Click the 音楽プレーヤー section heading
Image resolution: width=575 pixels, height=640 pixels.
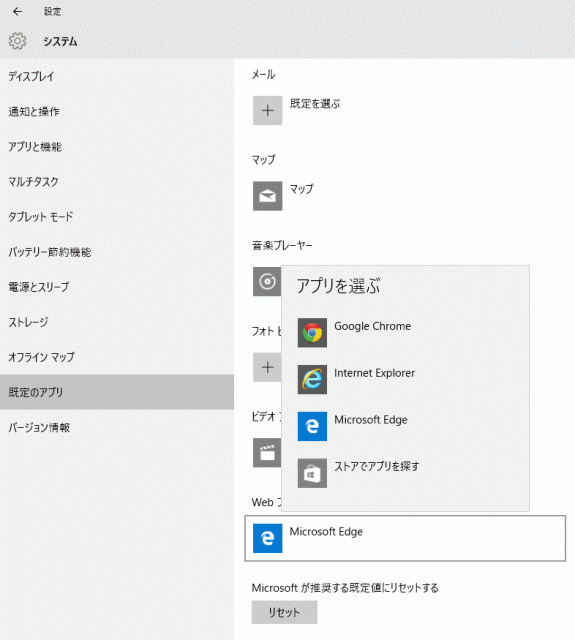click(282, 245)
